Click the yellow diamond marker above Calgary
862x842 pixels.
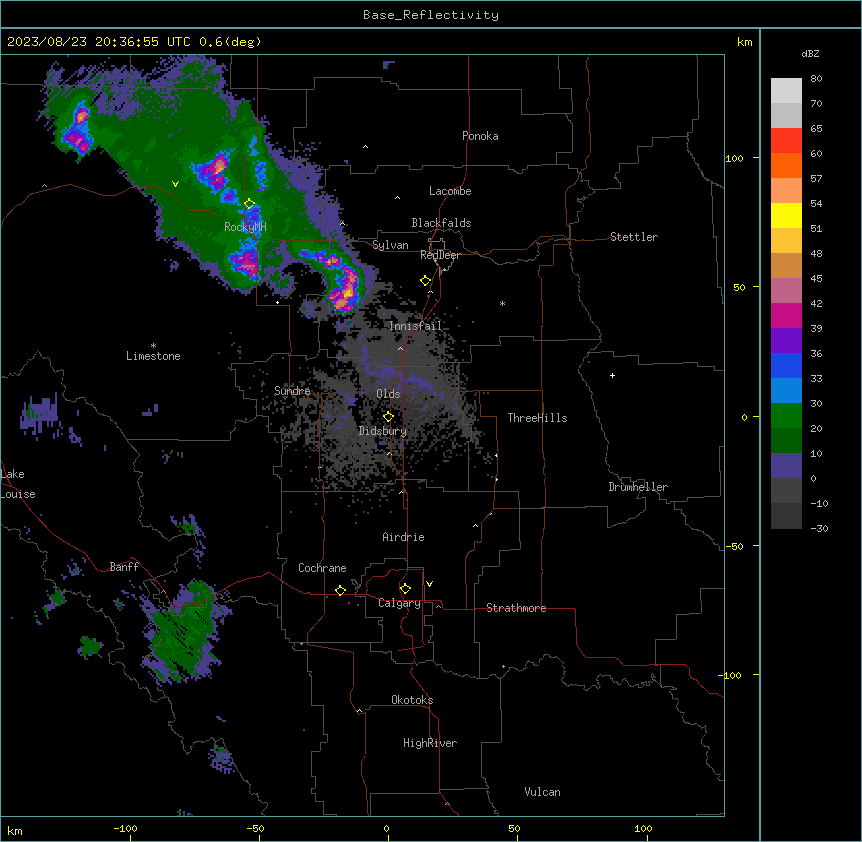(406, 589)
